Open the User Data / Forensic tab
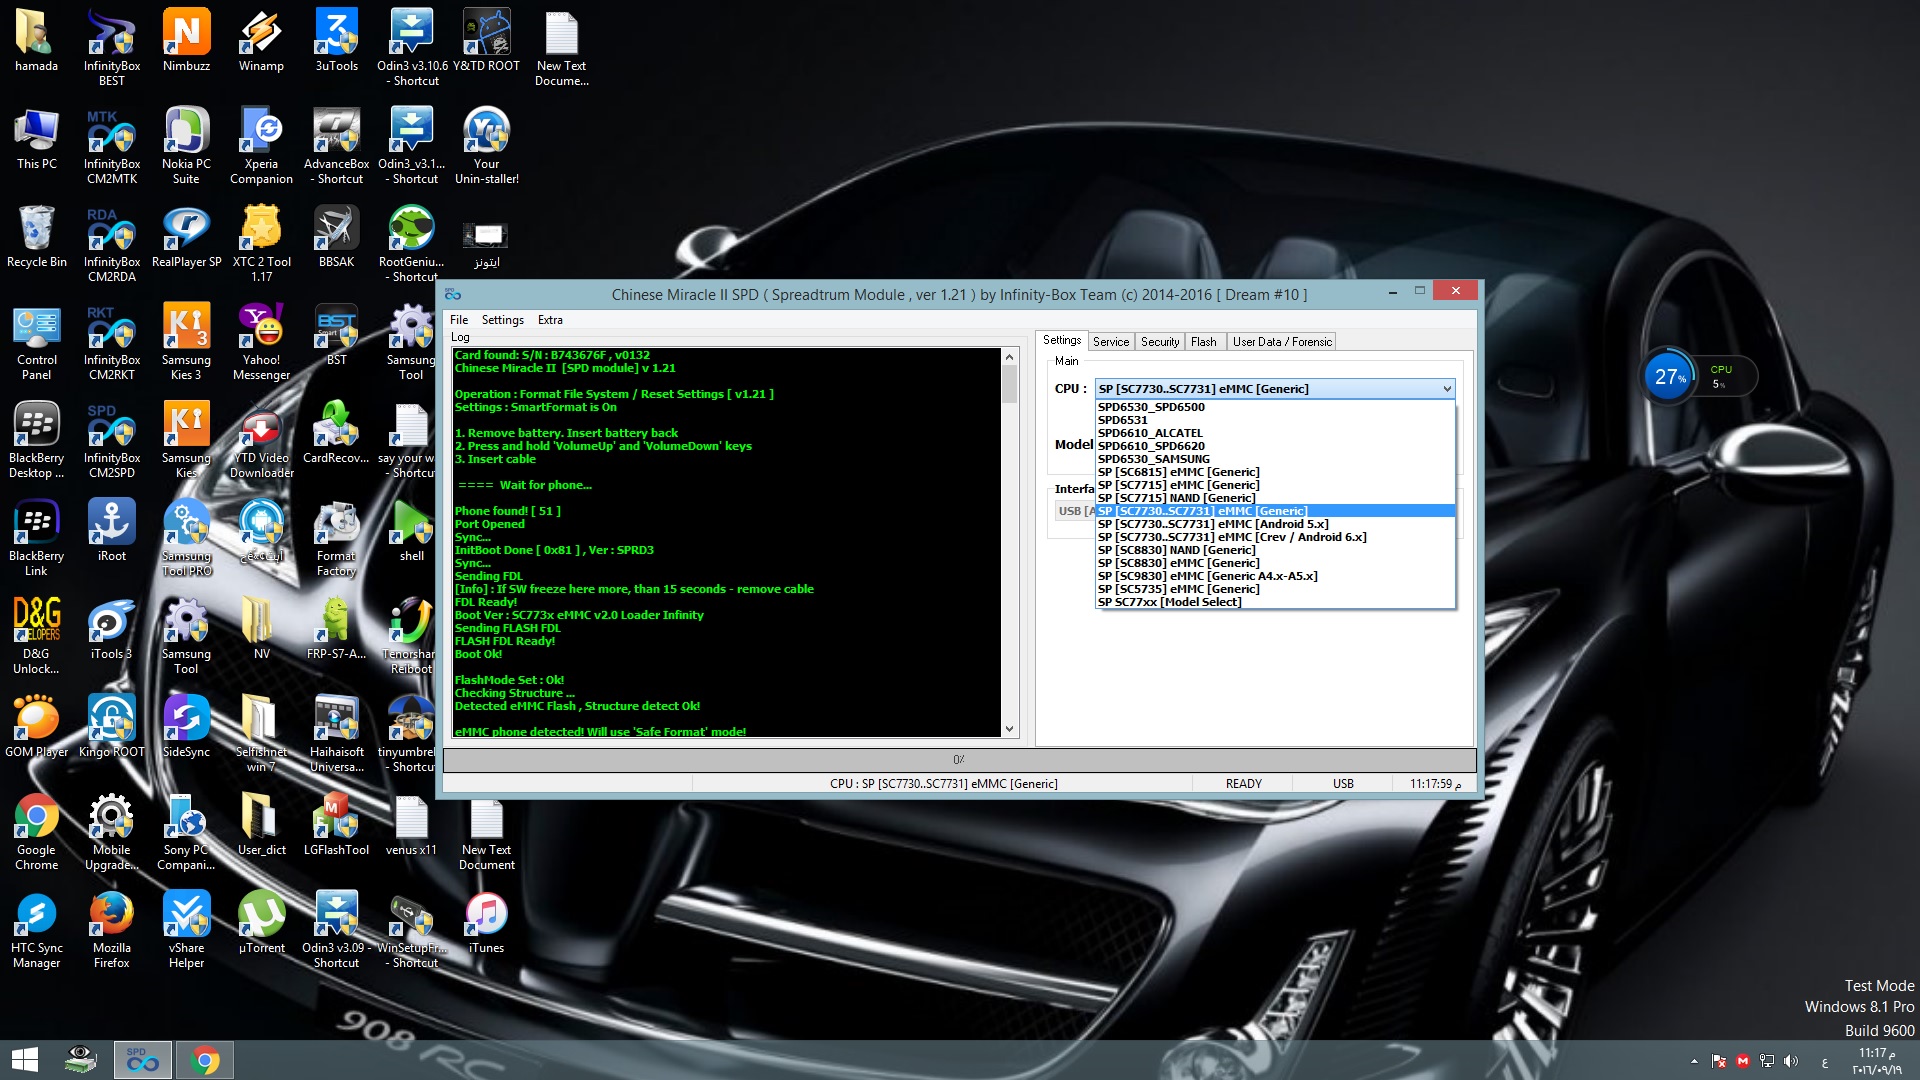 tap(1282, 342)
